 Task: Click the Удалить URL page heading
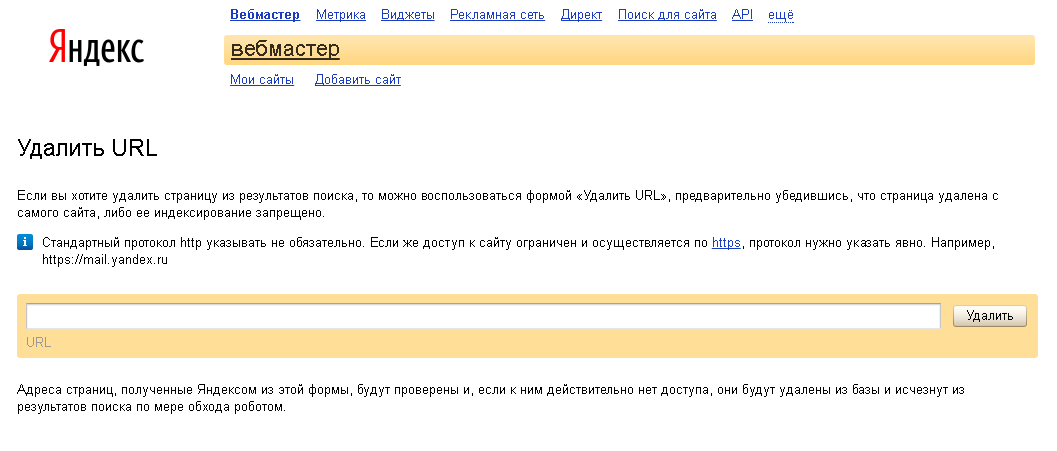[x=88, y=150]
